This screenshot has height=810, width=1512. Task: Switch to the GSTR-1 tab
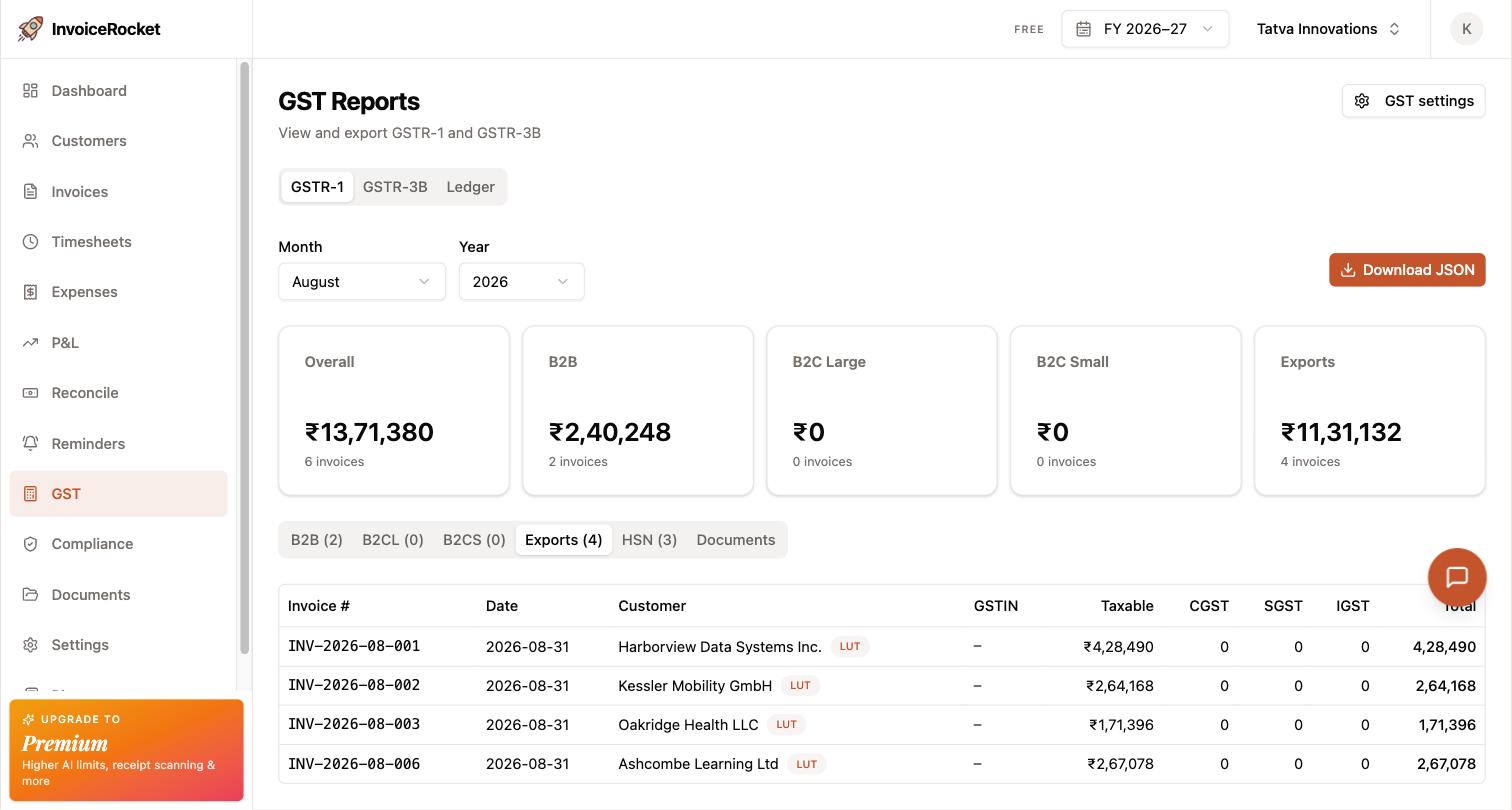click(317, 187)
